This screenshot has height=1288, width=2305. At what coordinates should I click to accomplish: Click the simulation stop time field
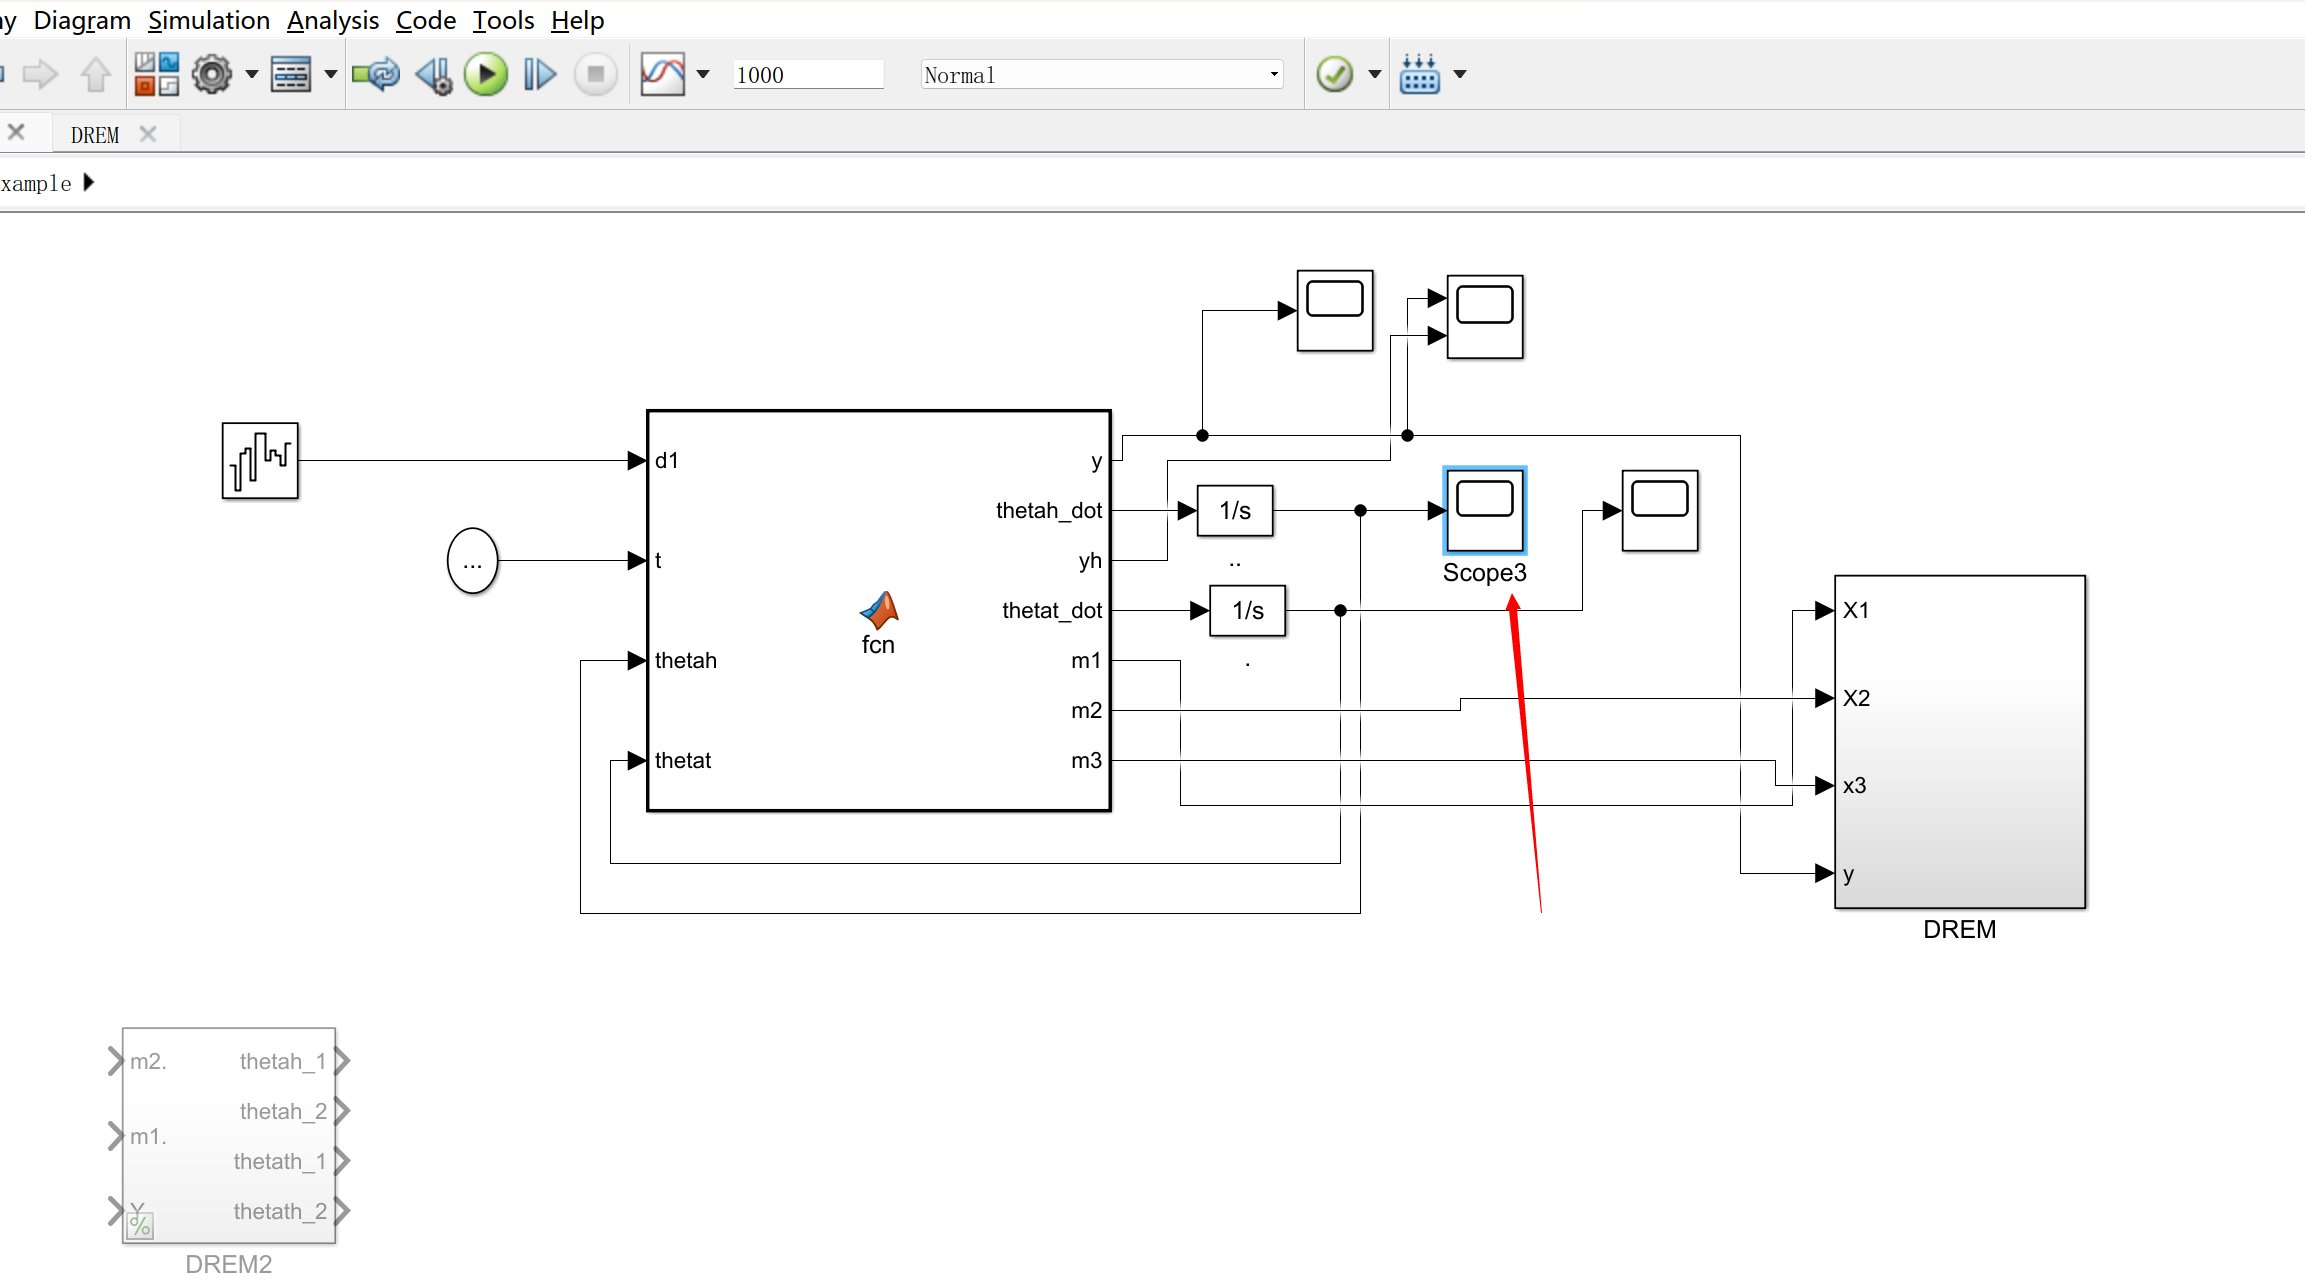807,75
